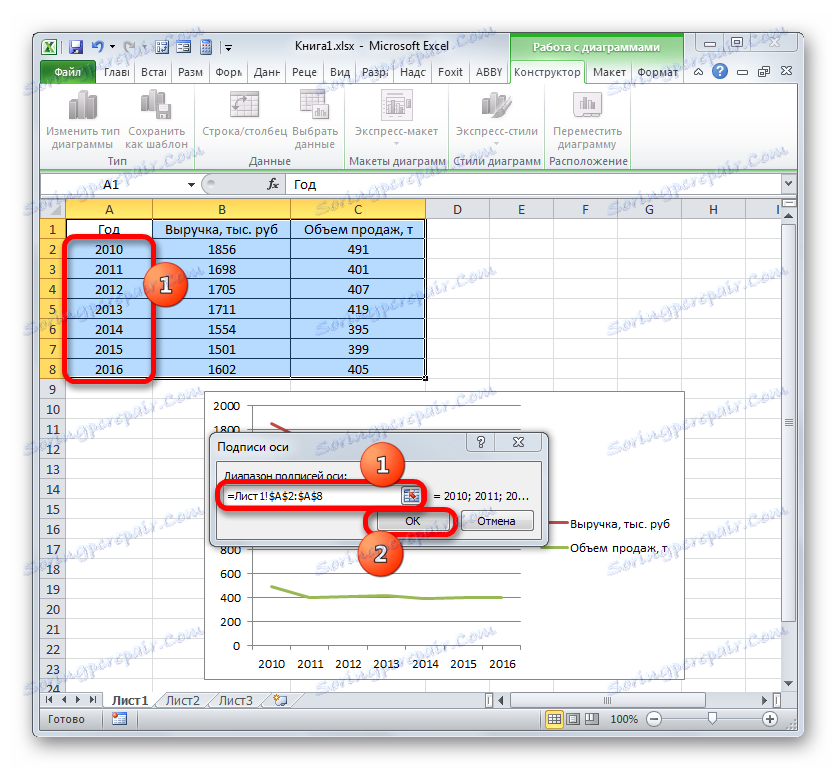Close the Подписи оси dialog

518,442
